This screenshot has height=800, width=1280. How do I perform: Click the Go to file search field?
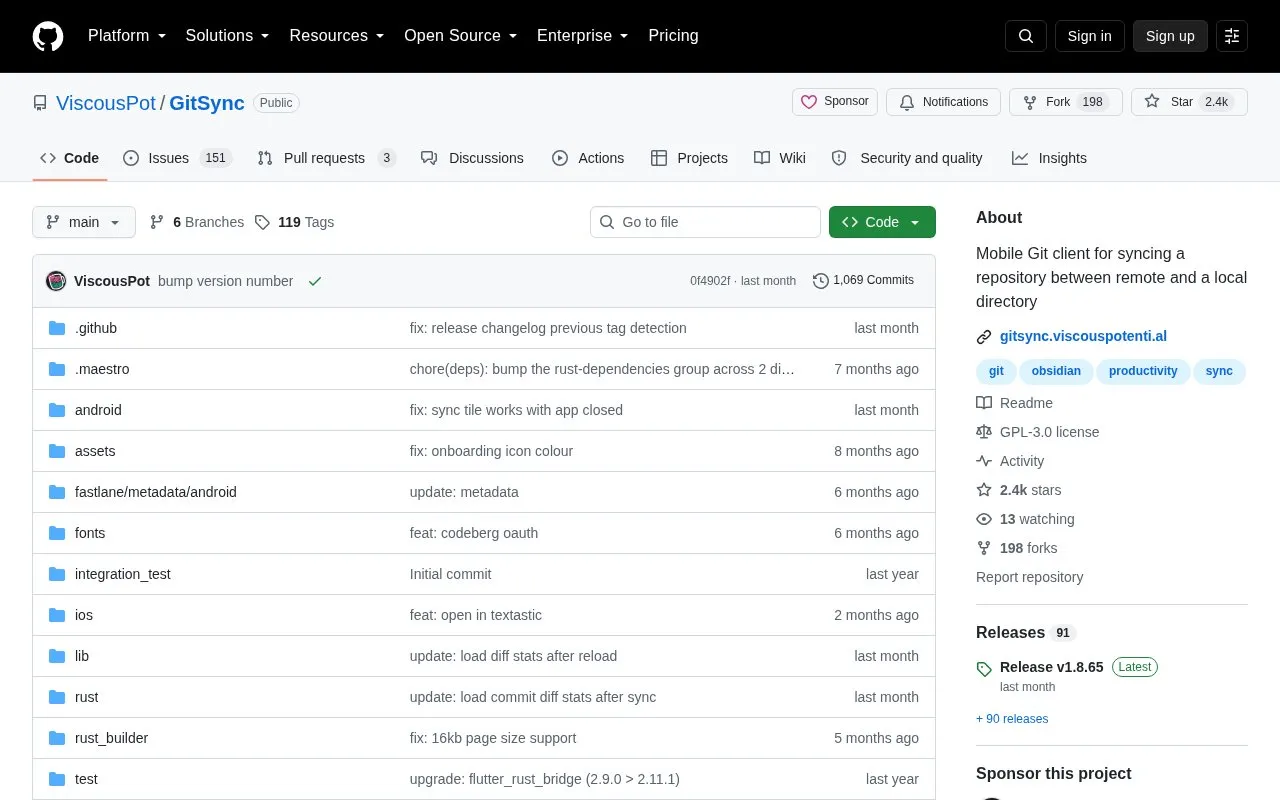(705, 222)
